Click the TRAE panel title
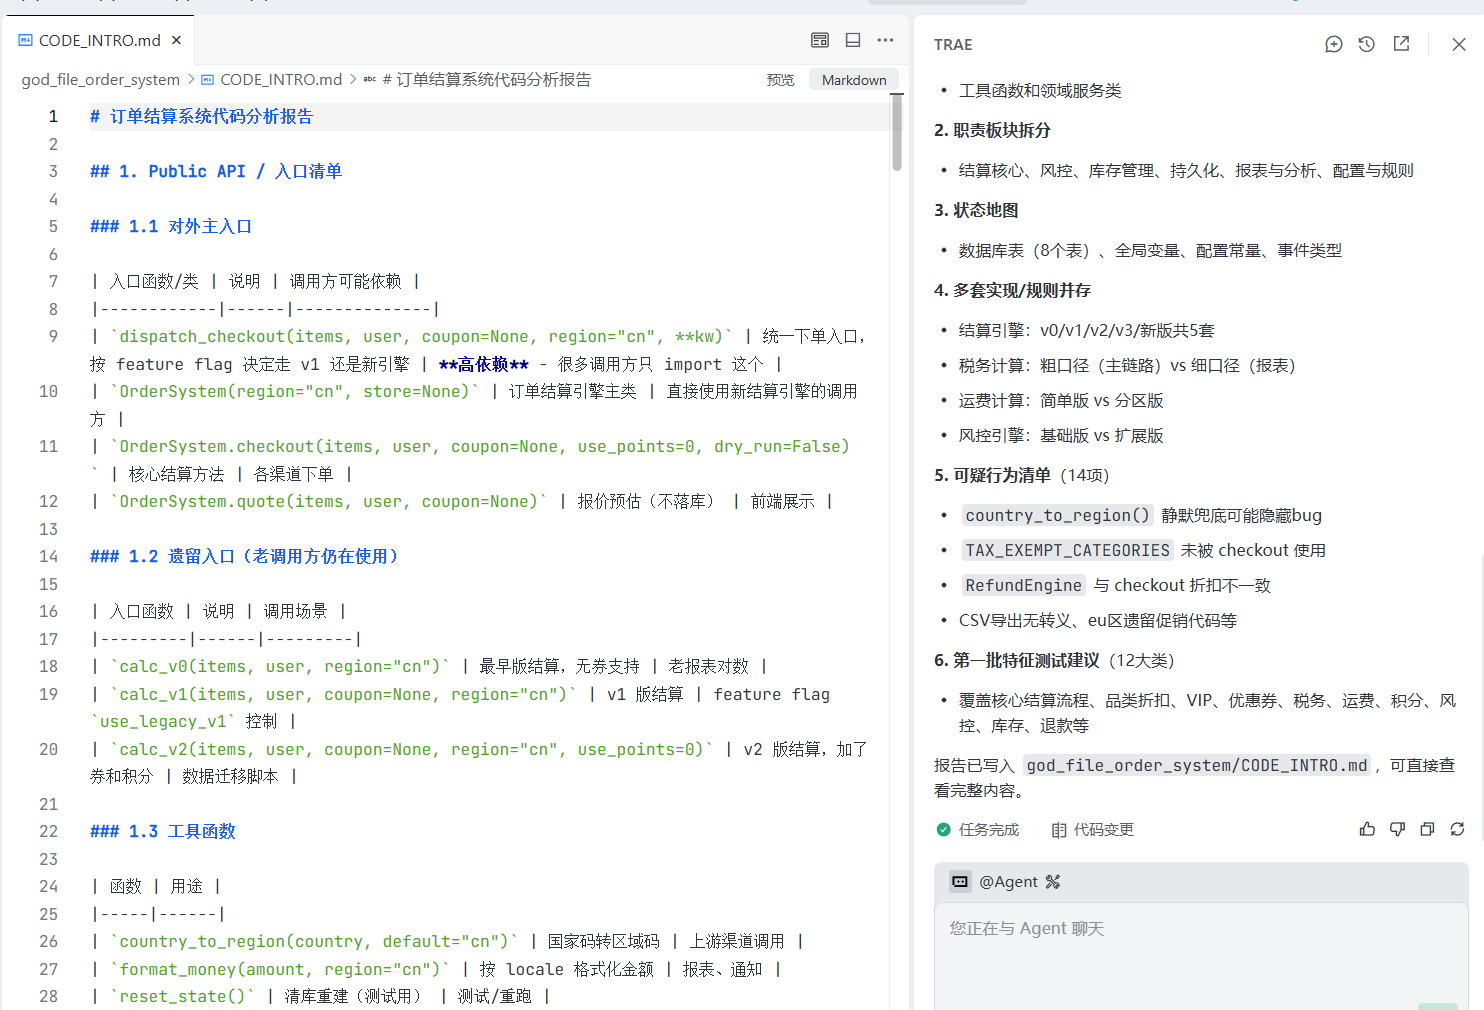The image size is (1484, 1010). pyautogui.click(x=953, y=44)
